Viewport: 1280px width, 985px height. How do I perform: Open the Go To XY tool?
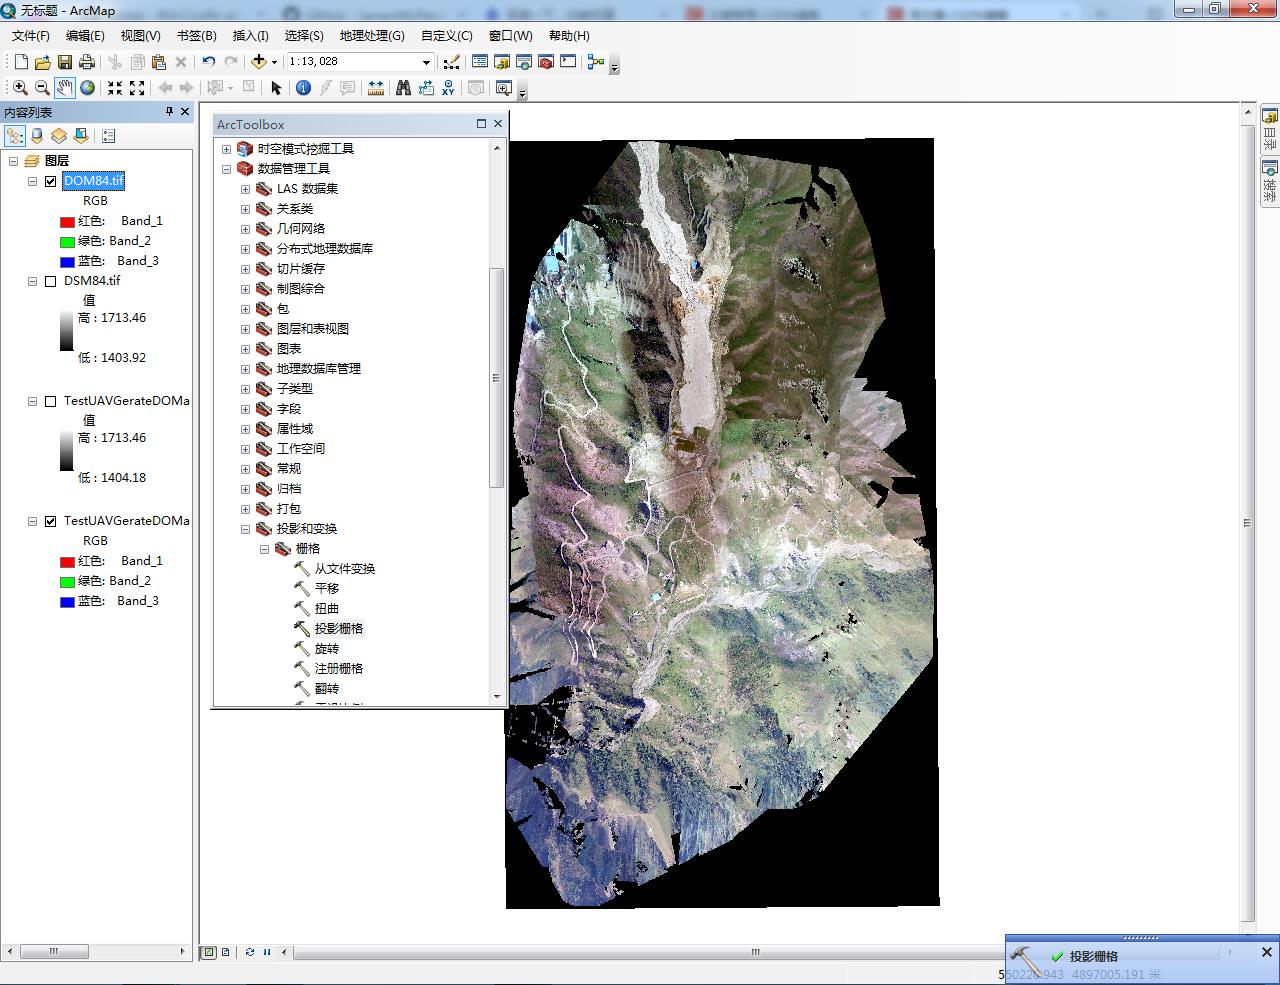click(x=448, y=88)
